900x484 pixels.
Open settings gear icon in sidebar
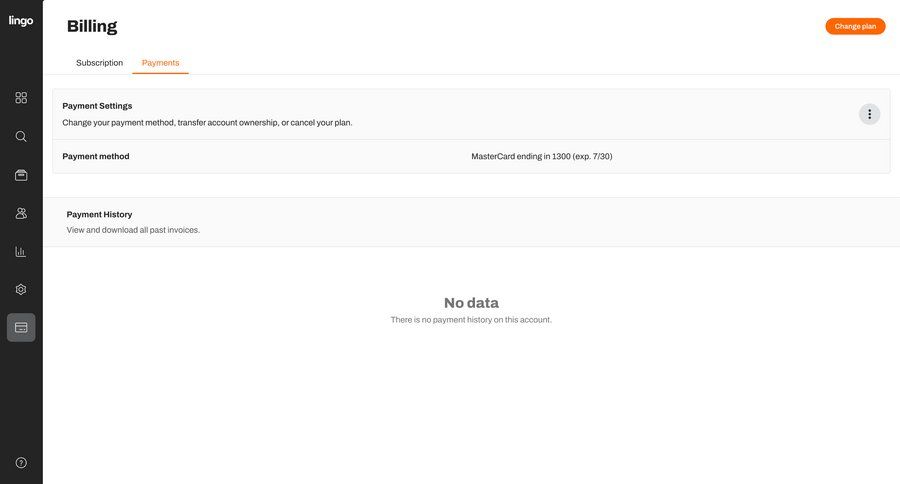pyautogui.click(x=21, y=289)
